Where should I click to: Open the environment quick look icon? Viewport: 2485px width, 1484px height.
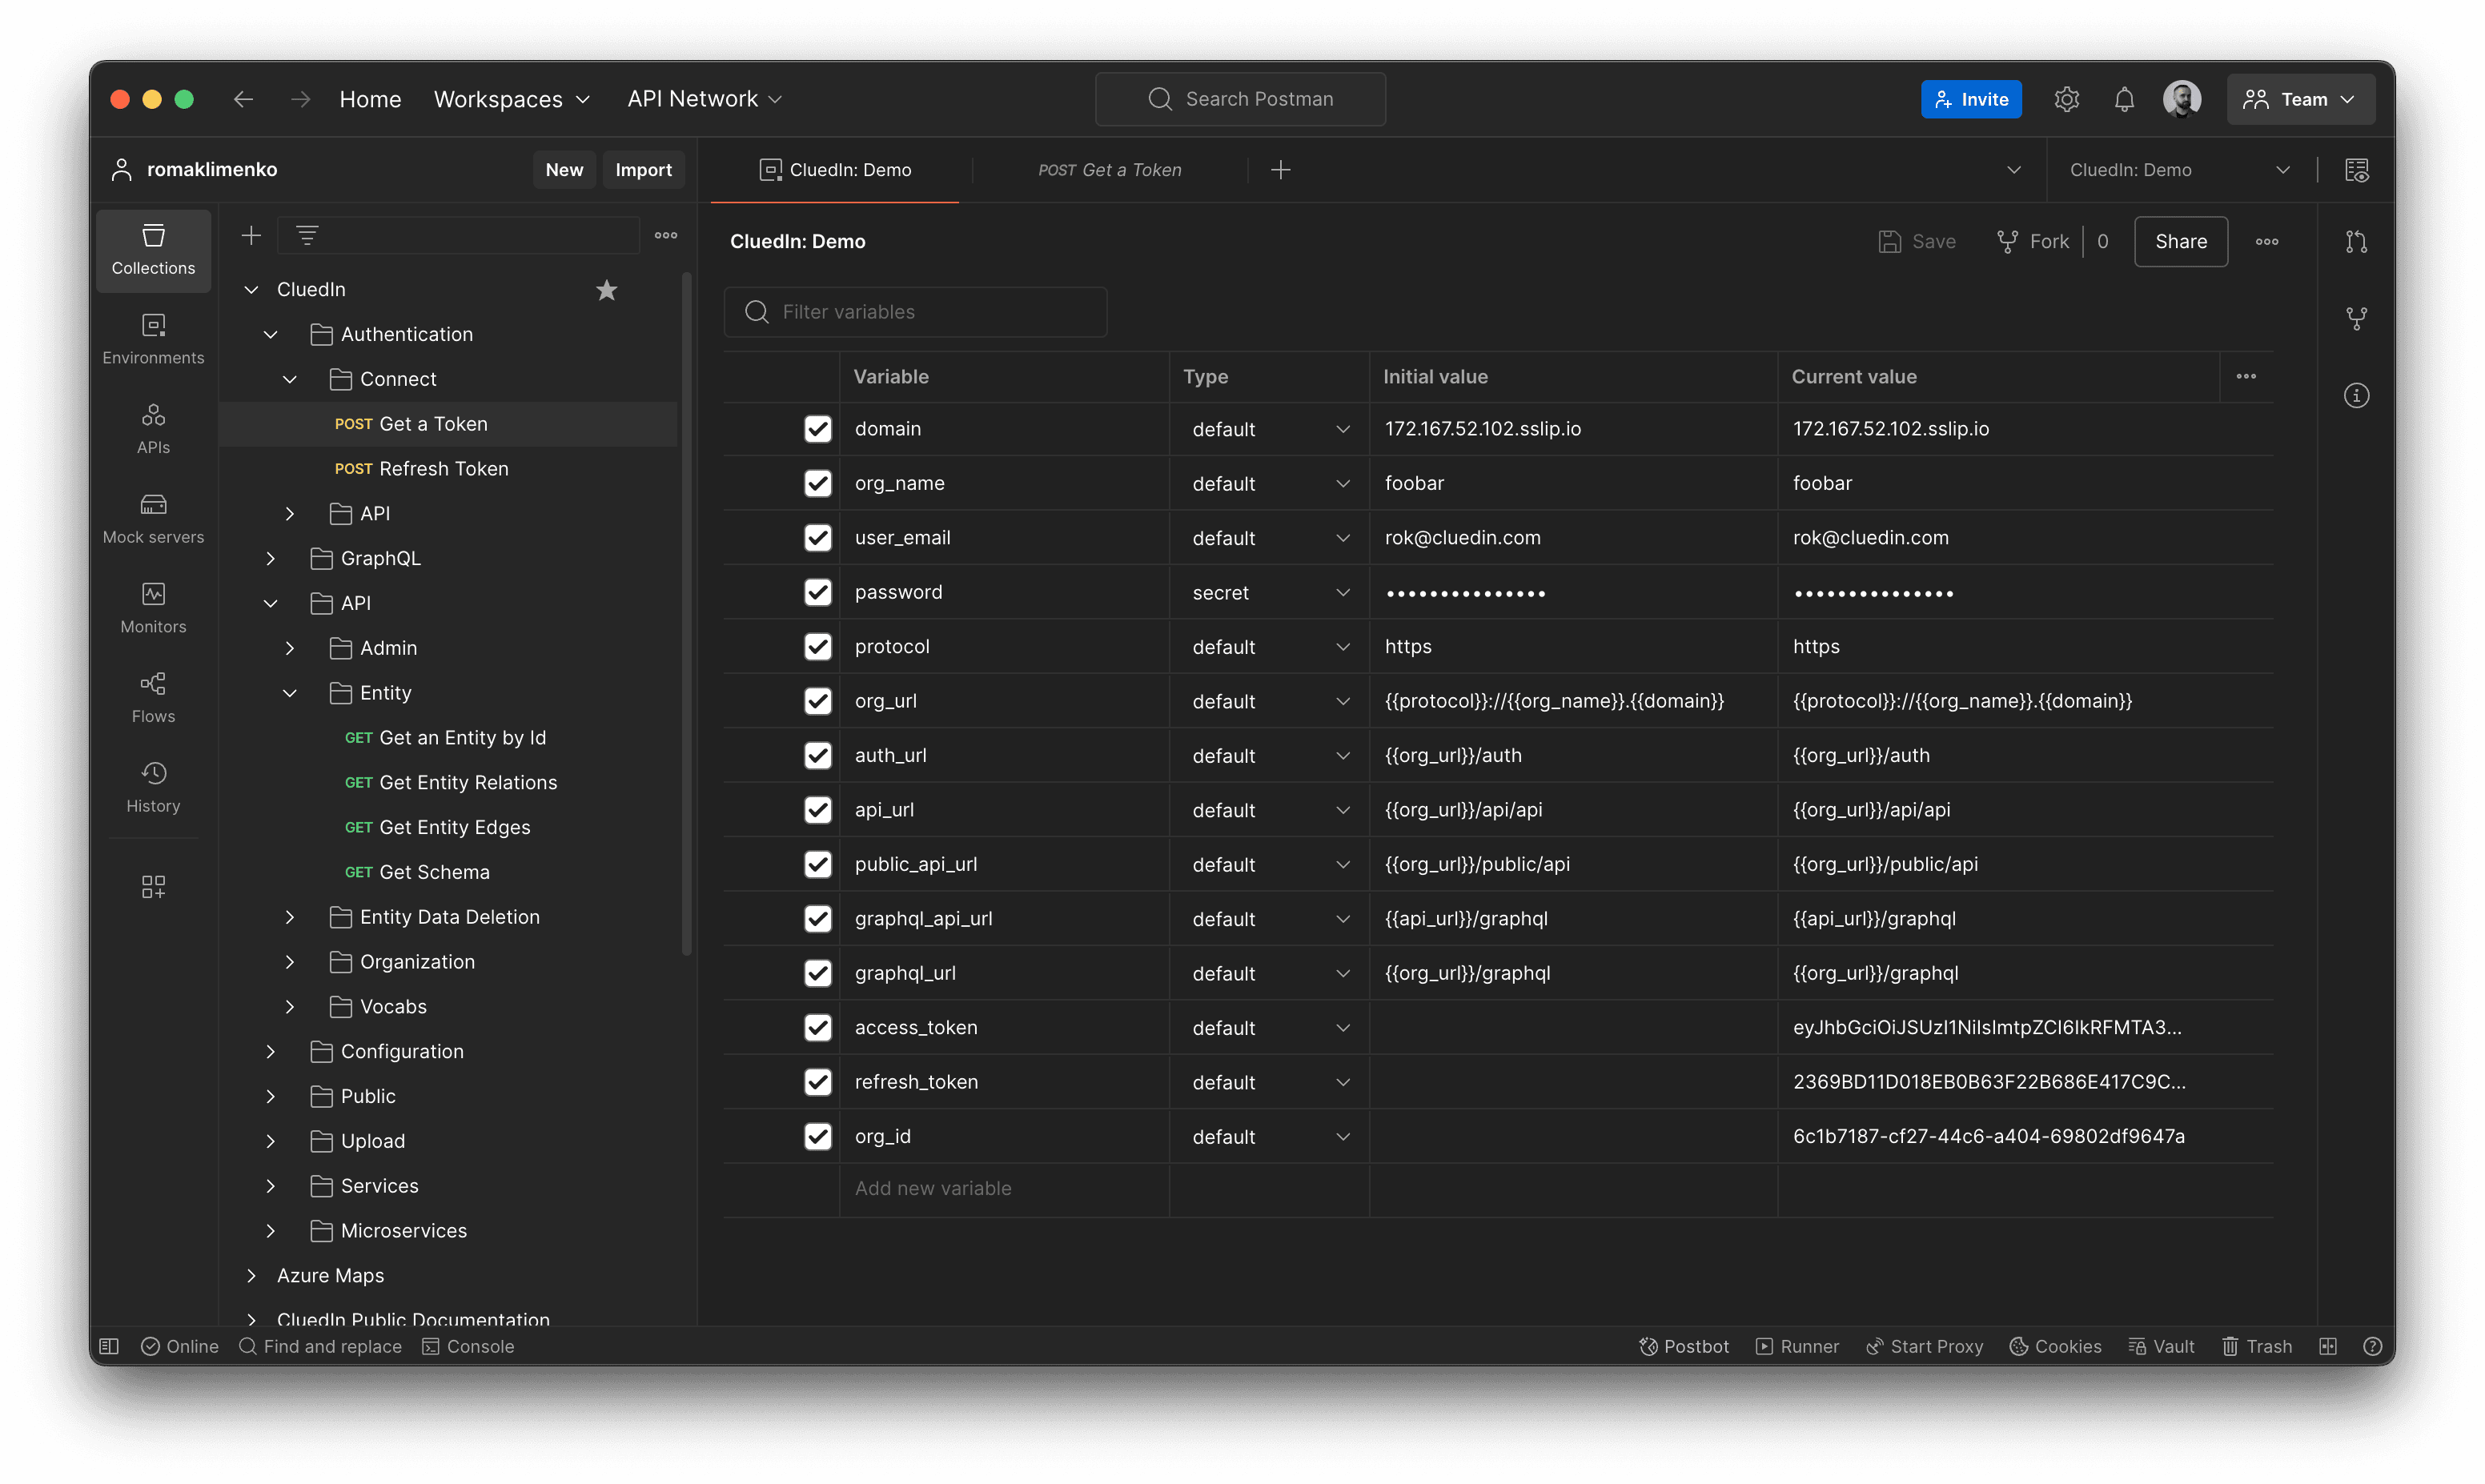2357,170
